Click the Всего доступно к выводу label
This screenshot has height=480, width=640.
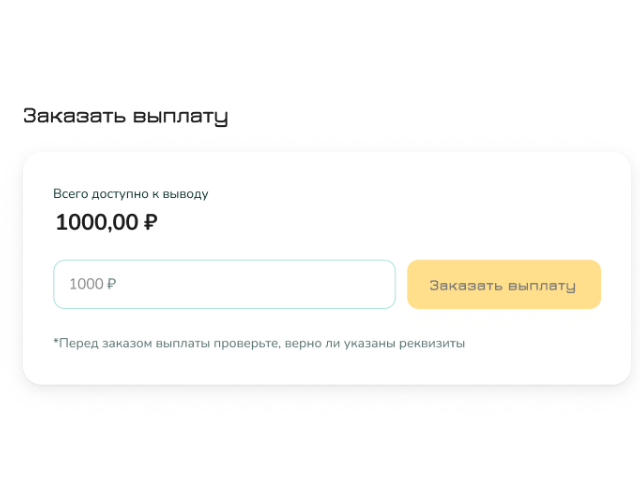point(130,194)
